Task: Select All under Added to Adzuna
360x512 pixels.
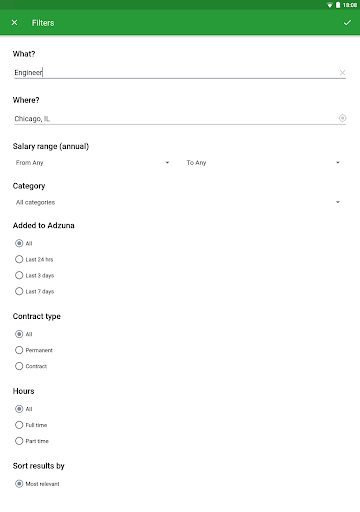Action: pos(24,243)
